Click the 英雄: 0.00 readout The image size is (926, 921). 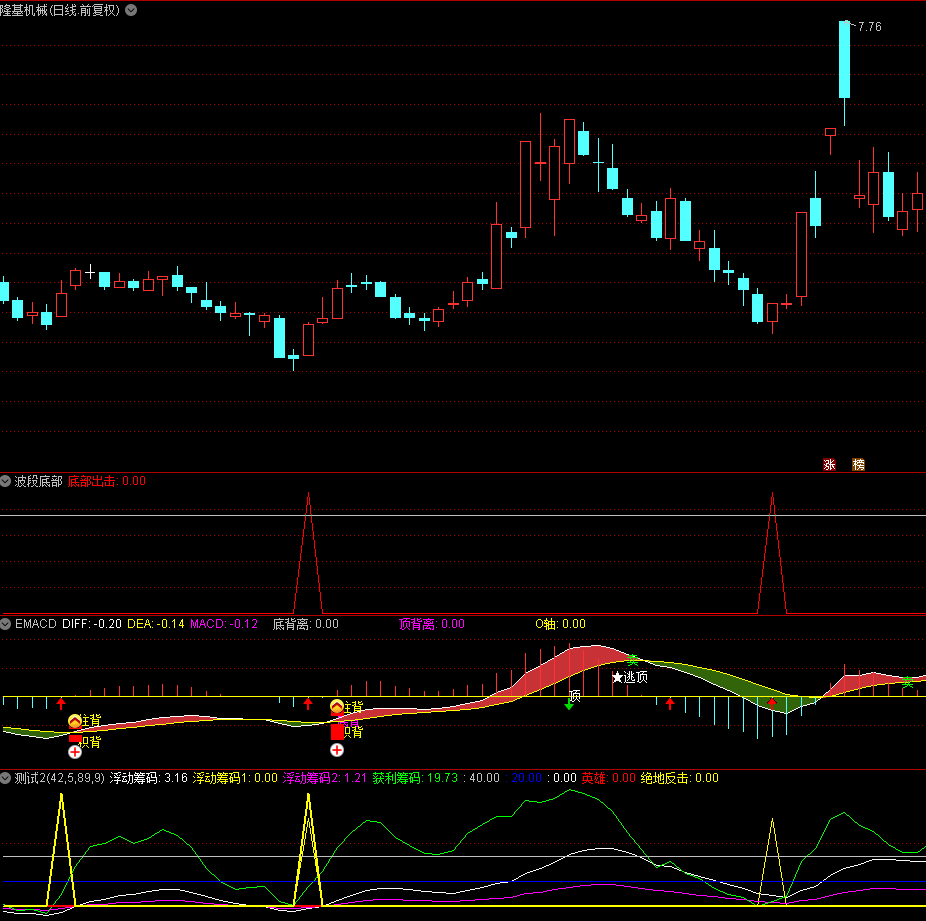click(x=608, y=778)
